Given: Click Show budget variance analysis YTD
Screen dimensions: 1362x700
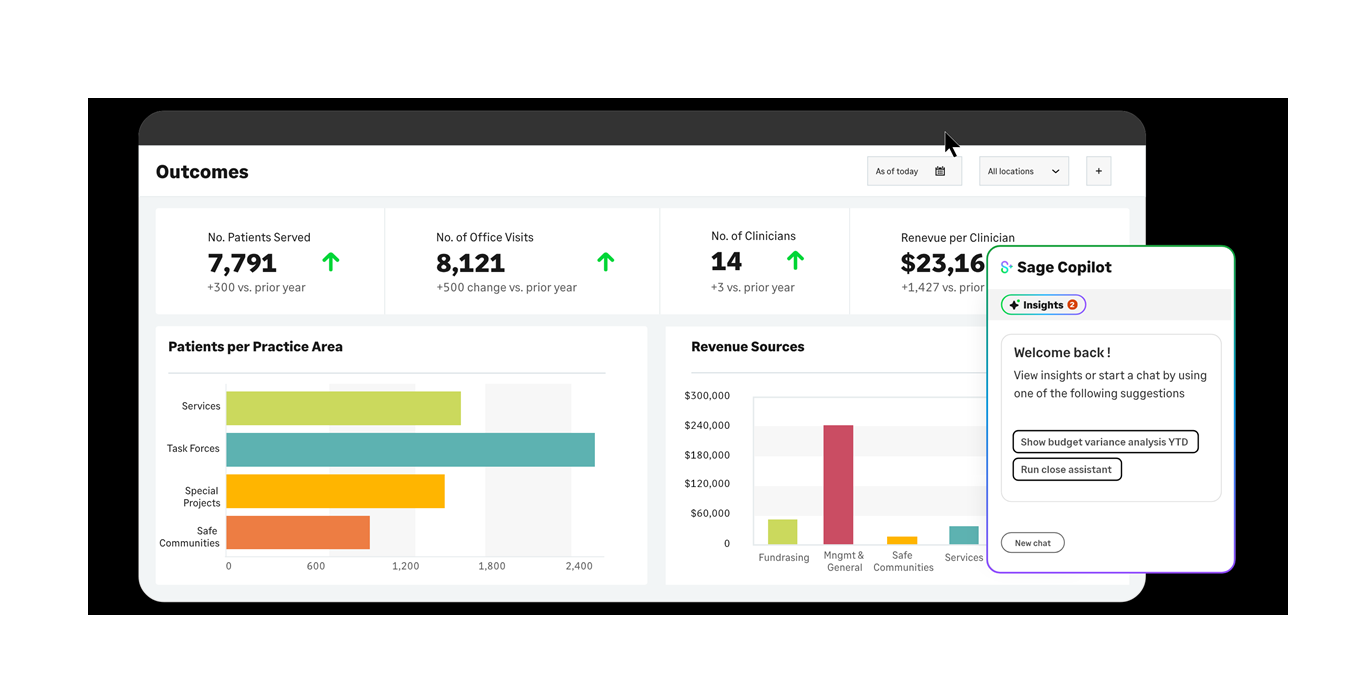Looking at the screenshot, I should click(x=1105, y=441).
